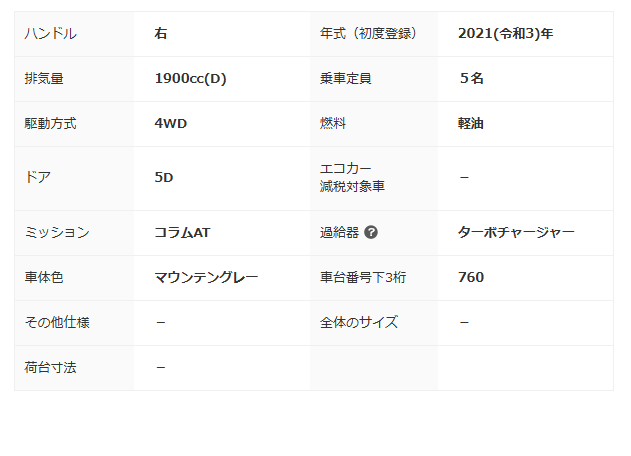The height and width of the screenshot is (456, 631).
Task: Click the chassis number value 760
Action: coord(471,277)
